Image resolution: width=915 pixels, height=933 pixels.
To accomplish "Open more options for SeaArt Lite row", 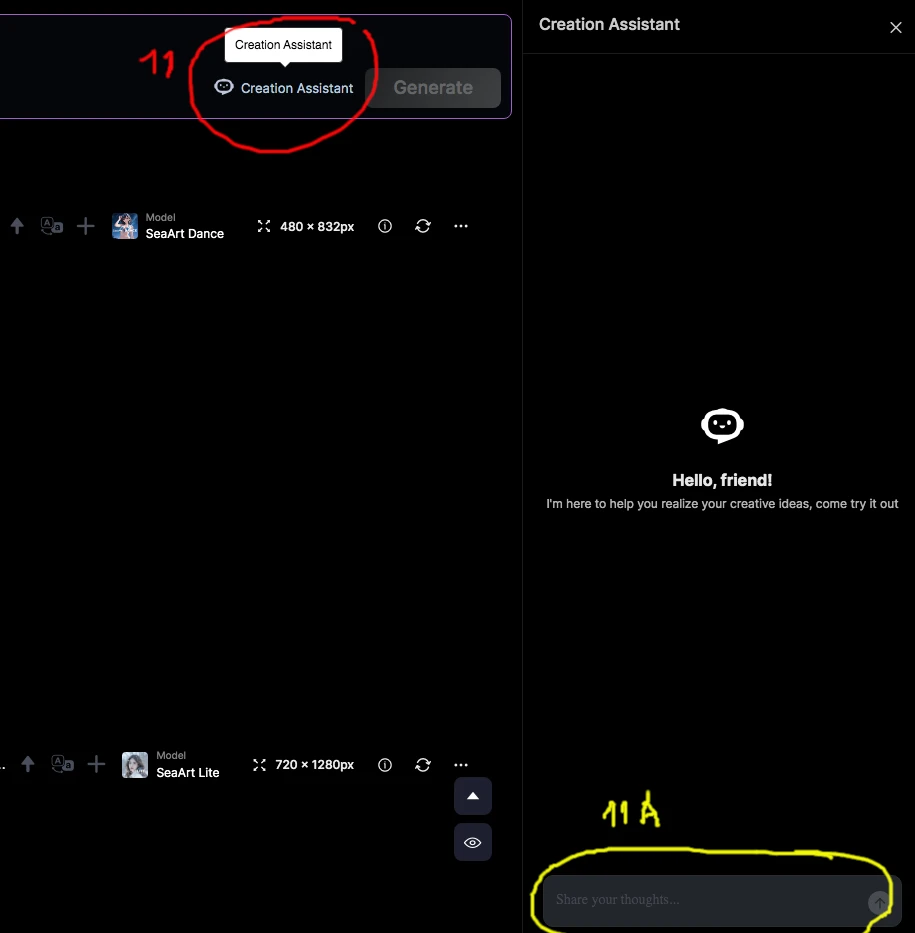I will [x=461, y=765].
